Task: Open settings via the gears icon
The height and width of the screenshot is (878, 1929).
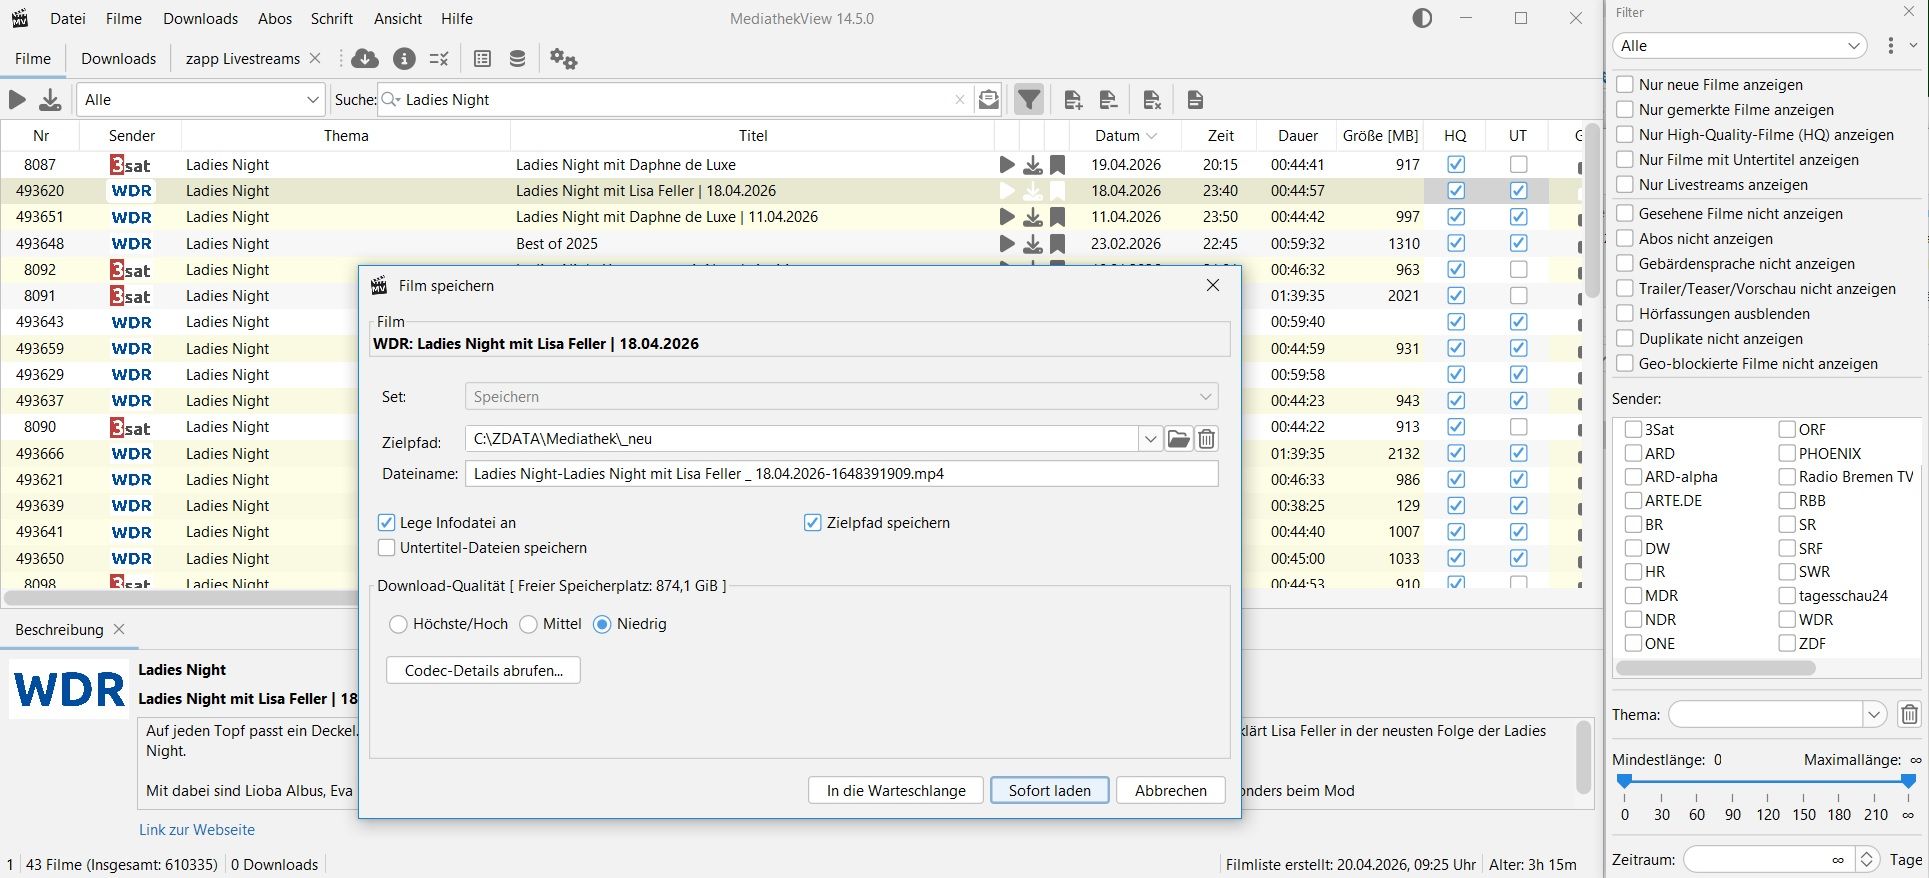Action: click(563, 59)
